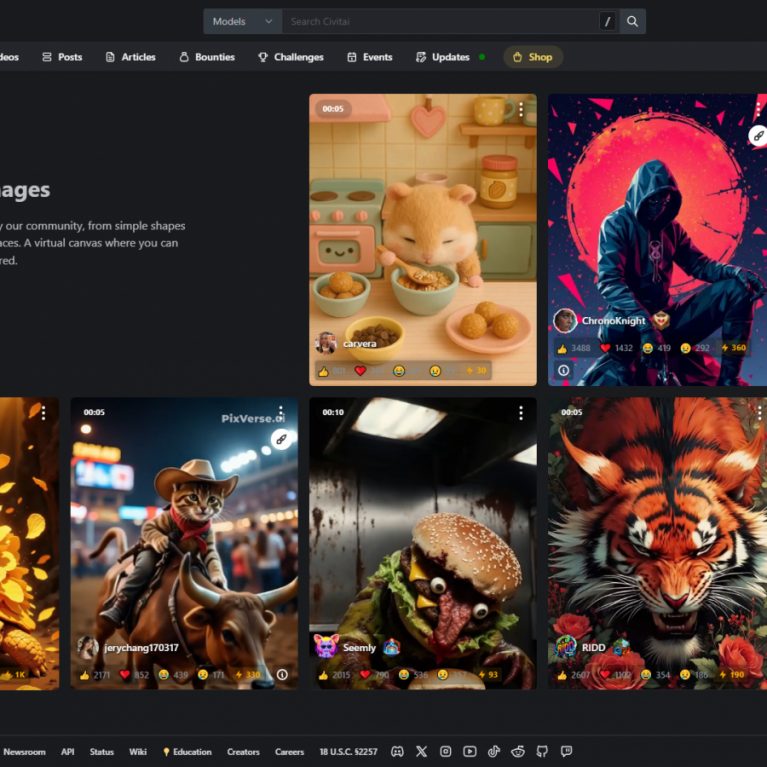Open the Twitch footer icon
This screenshot has height=767, width=767.
(566, 751)
